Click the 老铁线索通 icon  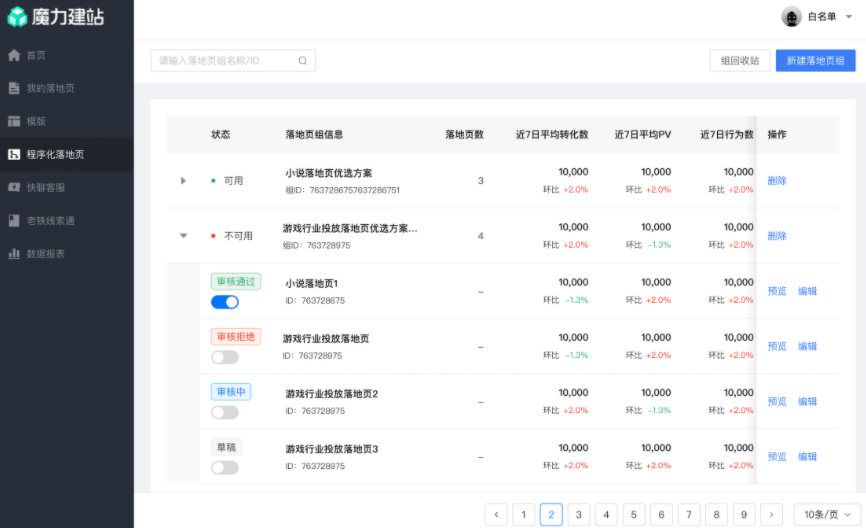[14, 221]
